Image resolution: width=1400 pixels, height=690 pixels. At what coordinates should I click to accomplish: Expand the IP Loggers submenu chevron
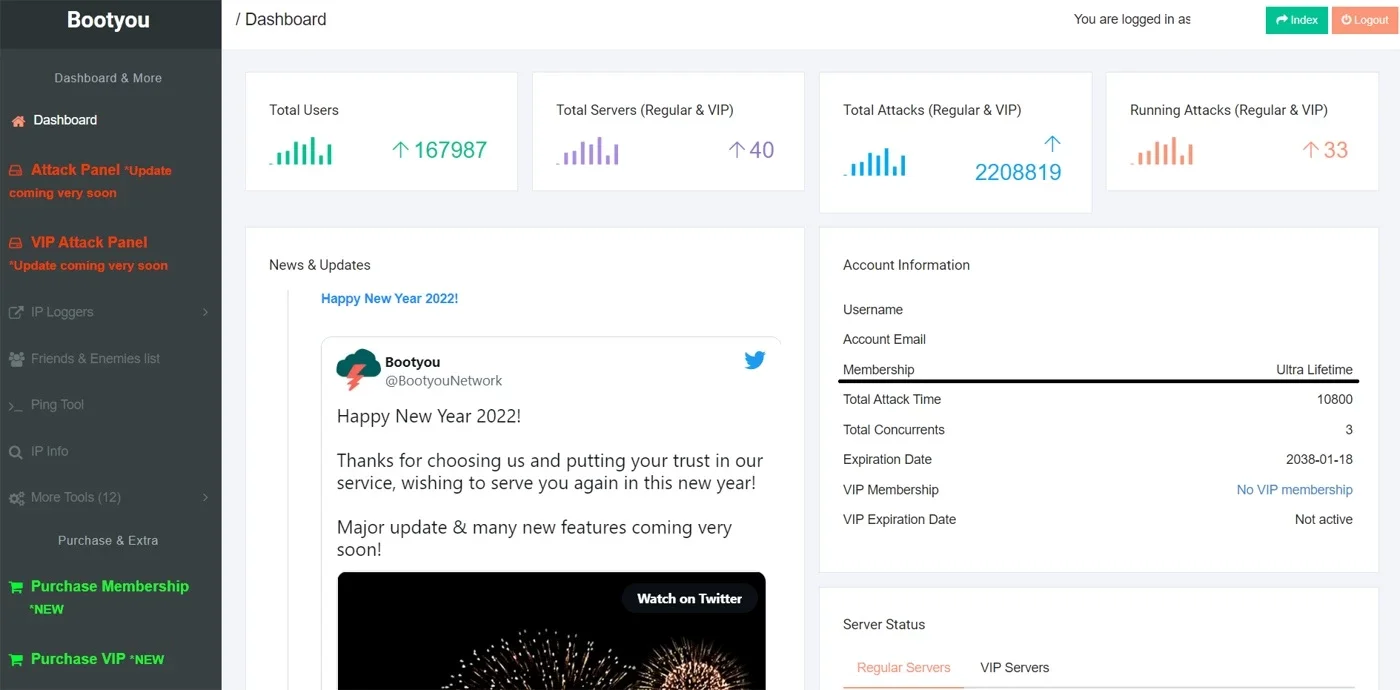point(205,312)
